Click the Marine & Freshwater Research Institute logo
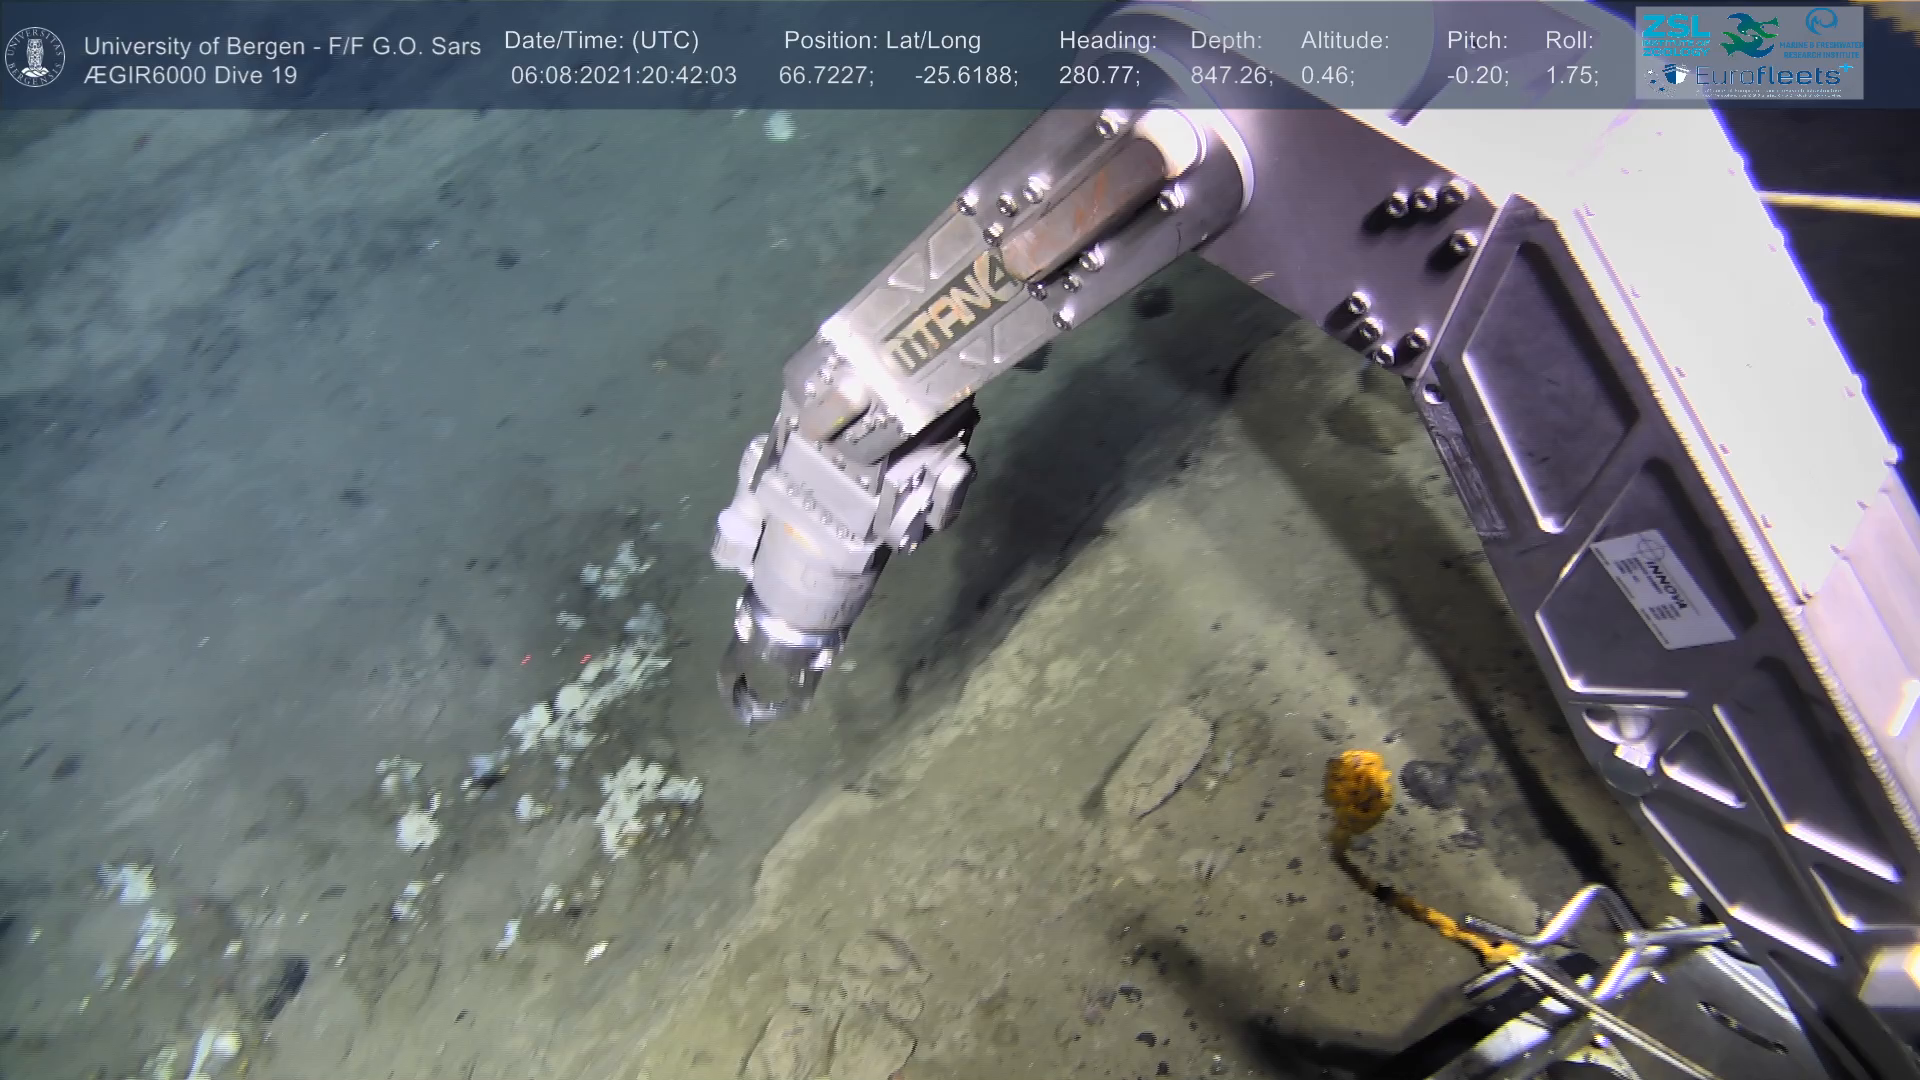The image size is (1920, 1080). tap(1822, 32)
